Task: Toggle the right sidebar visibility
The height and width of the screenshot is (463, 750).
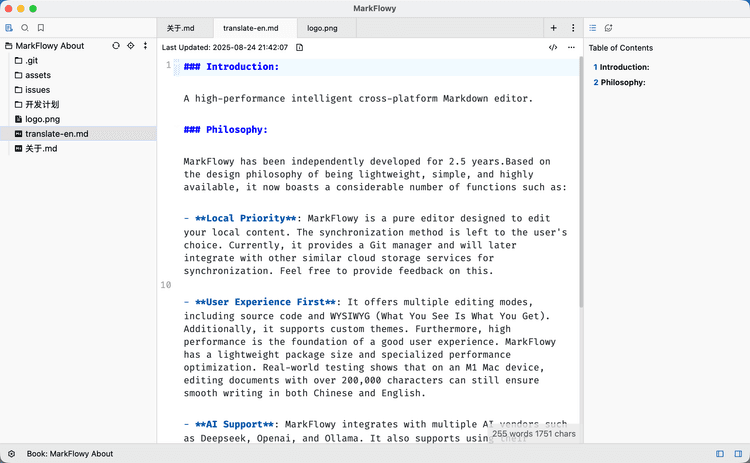Action: pyautogui.click(x=737, y=454)
